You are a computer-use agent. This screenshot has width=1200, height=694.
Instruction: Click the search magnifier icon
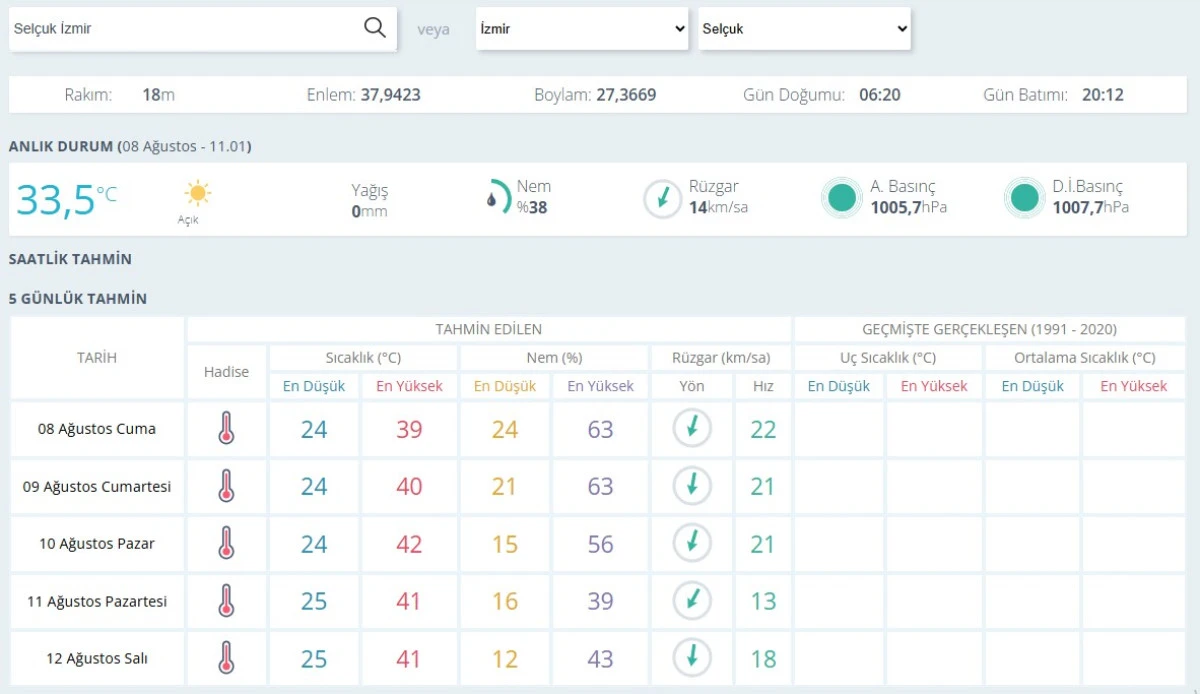pyautogui.click(x=375, y=28)
